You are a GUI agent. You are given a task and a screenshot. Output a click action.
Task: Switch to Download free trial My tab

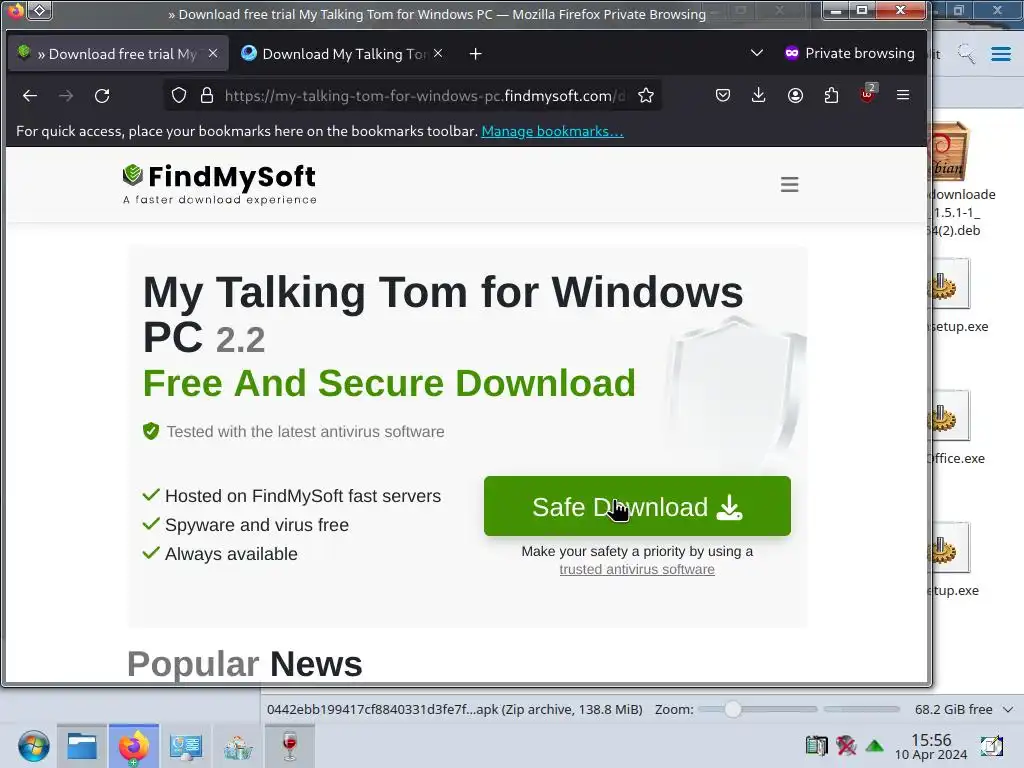click(116, 54)
